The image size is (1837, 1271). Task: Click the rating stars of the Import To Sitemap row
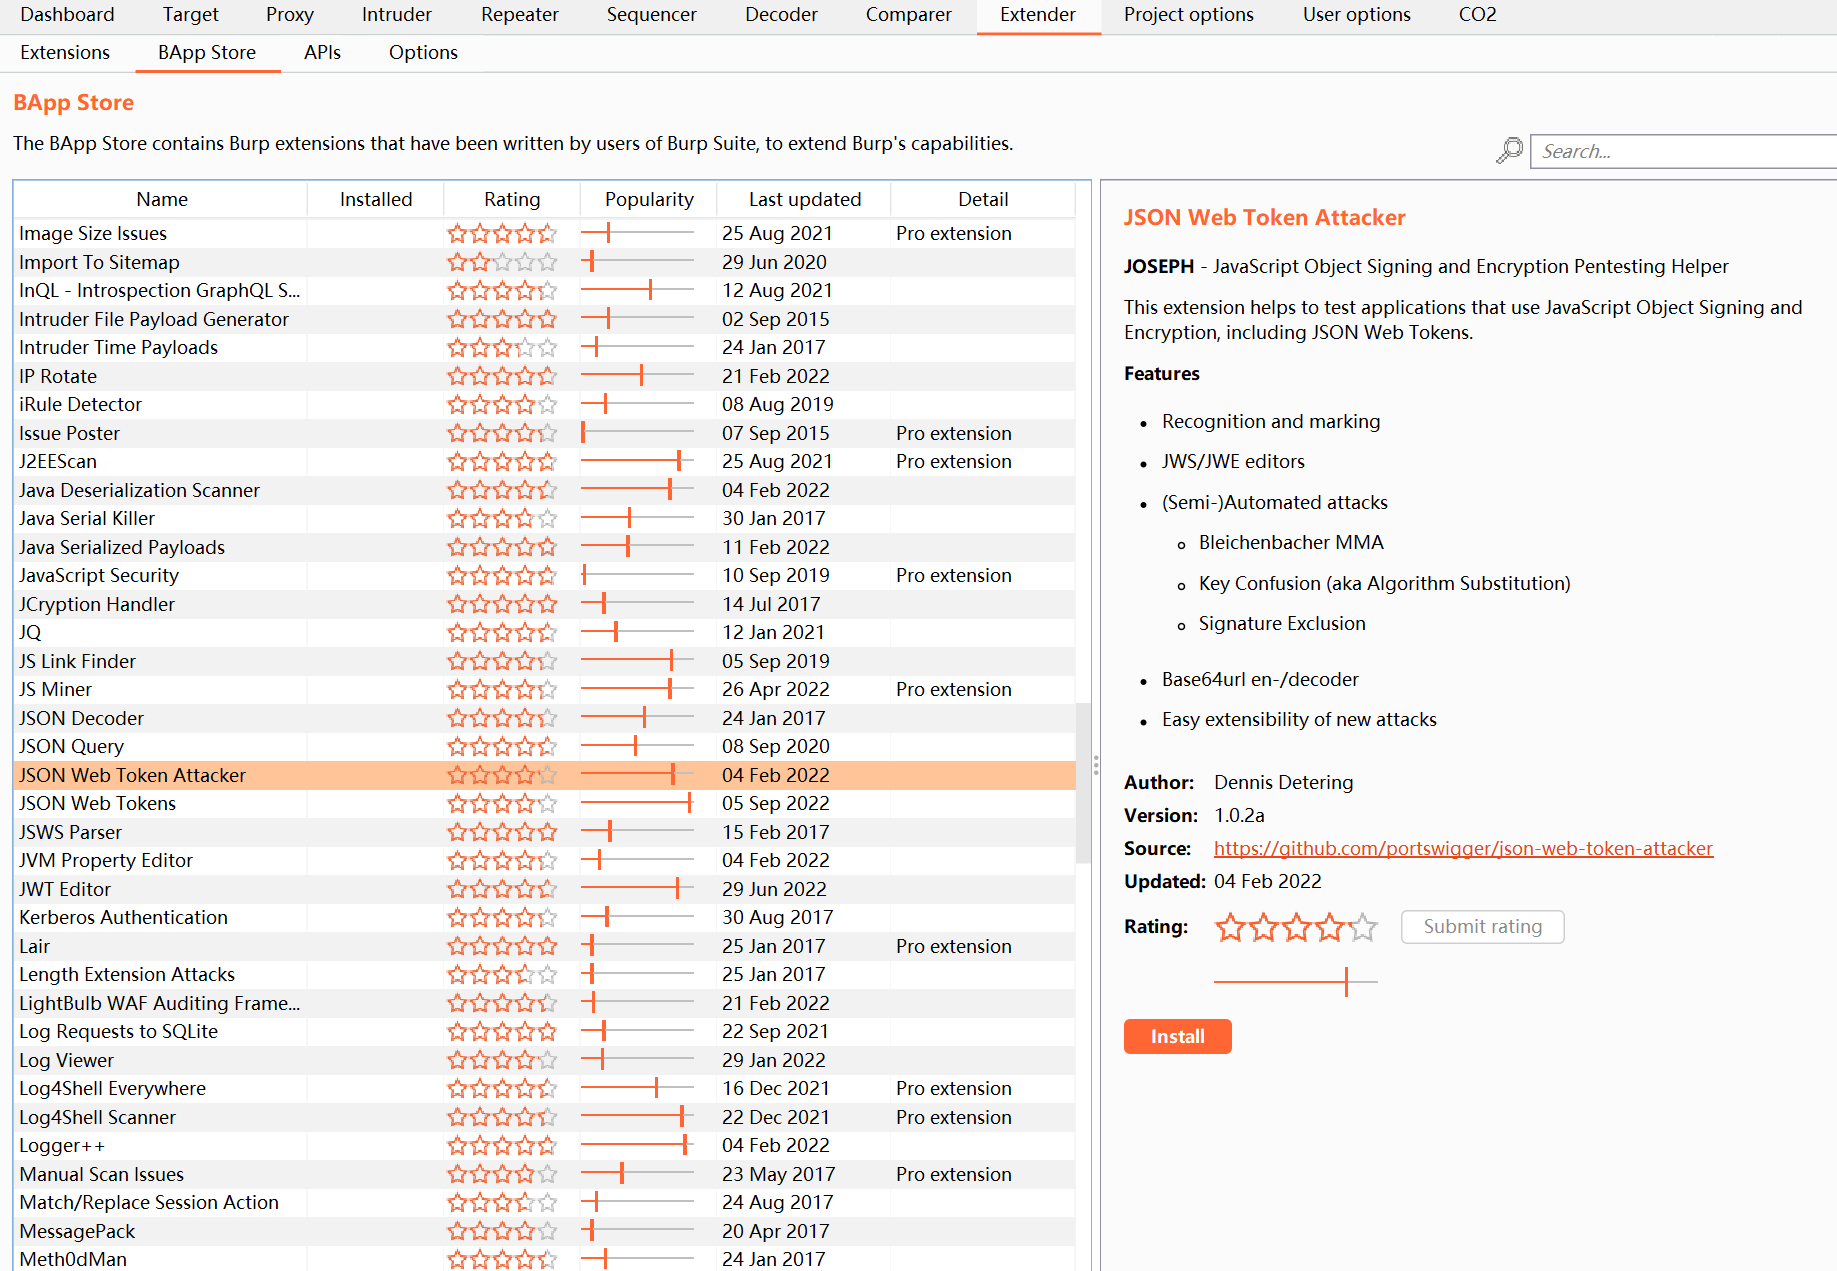point(502,263)
